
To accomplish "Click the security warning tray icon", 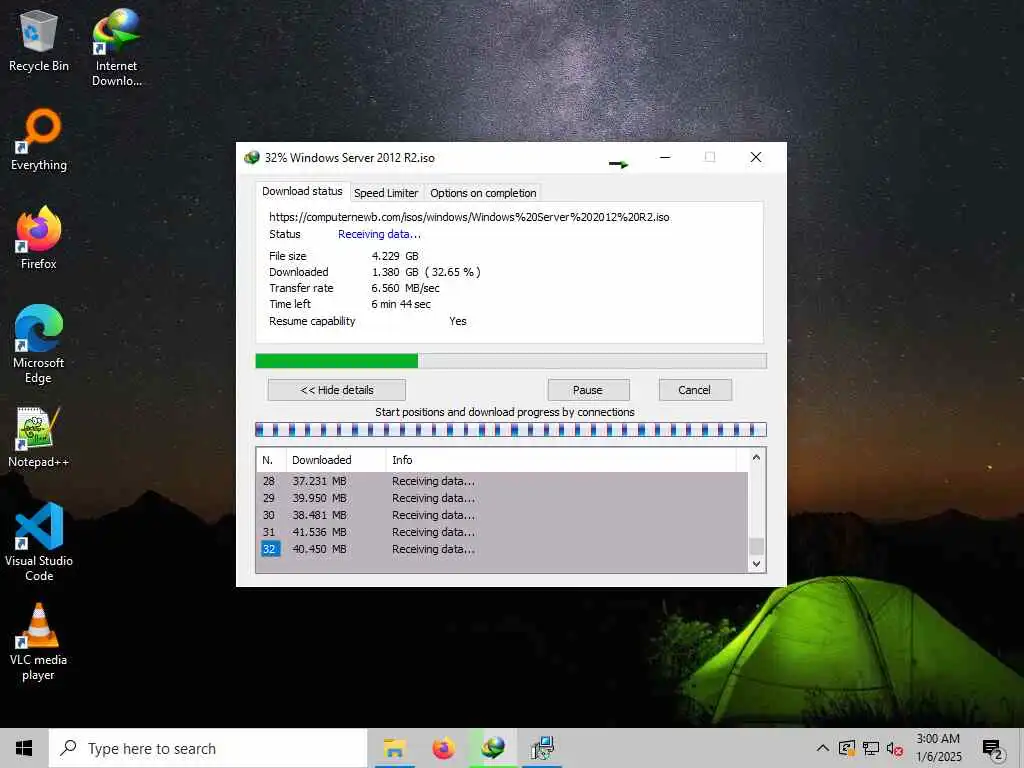I will click(846, 748).
